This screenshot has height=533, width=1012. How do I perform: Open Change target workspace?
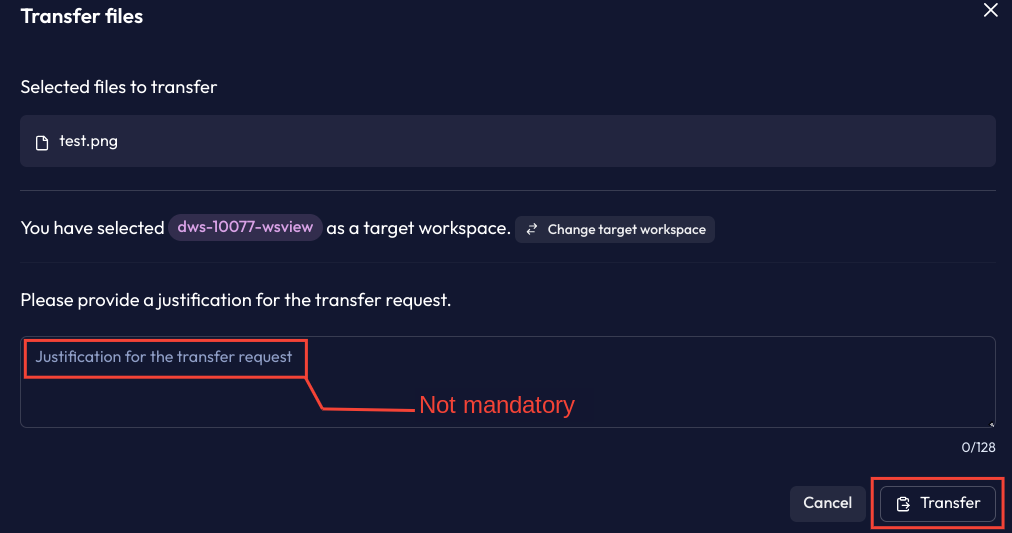point(614,229)
